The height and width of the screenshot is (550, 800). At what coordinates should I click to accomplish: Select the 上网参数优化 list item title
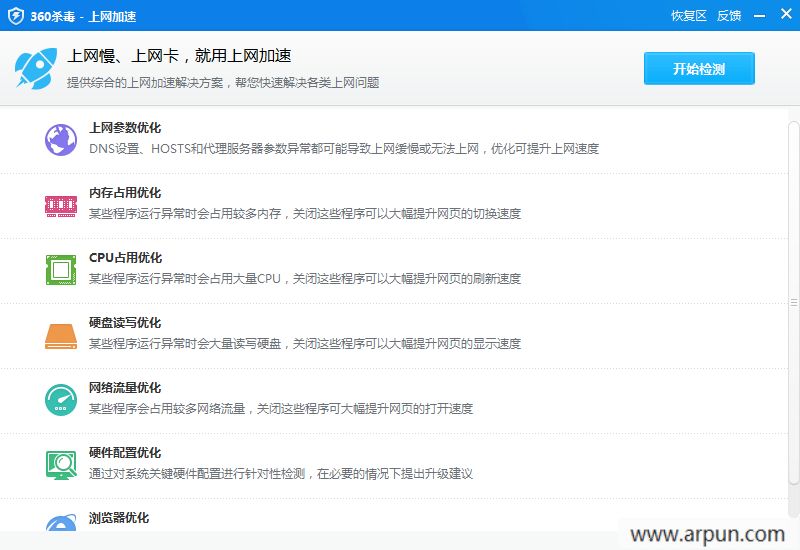125,128
